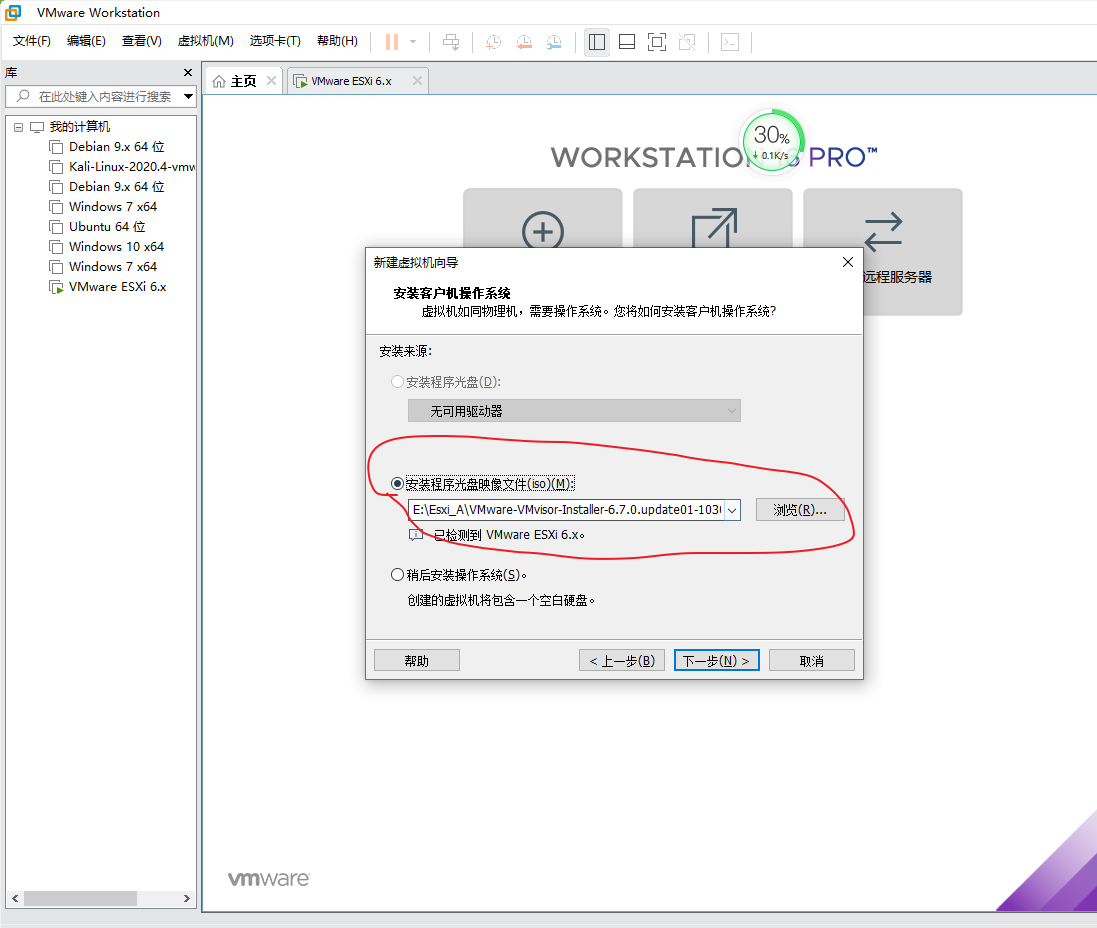
Task: Toggle the show library sidebar toolbar icon
Action: coord(597,42)
